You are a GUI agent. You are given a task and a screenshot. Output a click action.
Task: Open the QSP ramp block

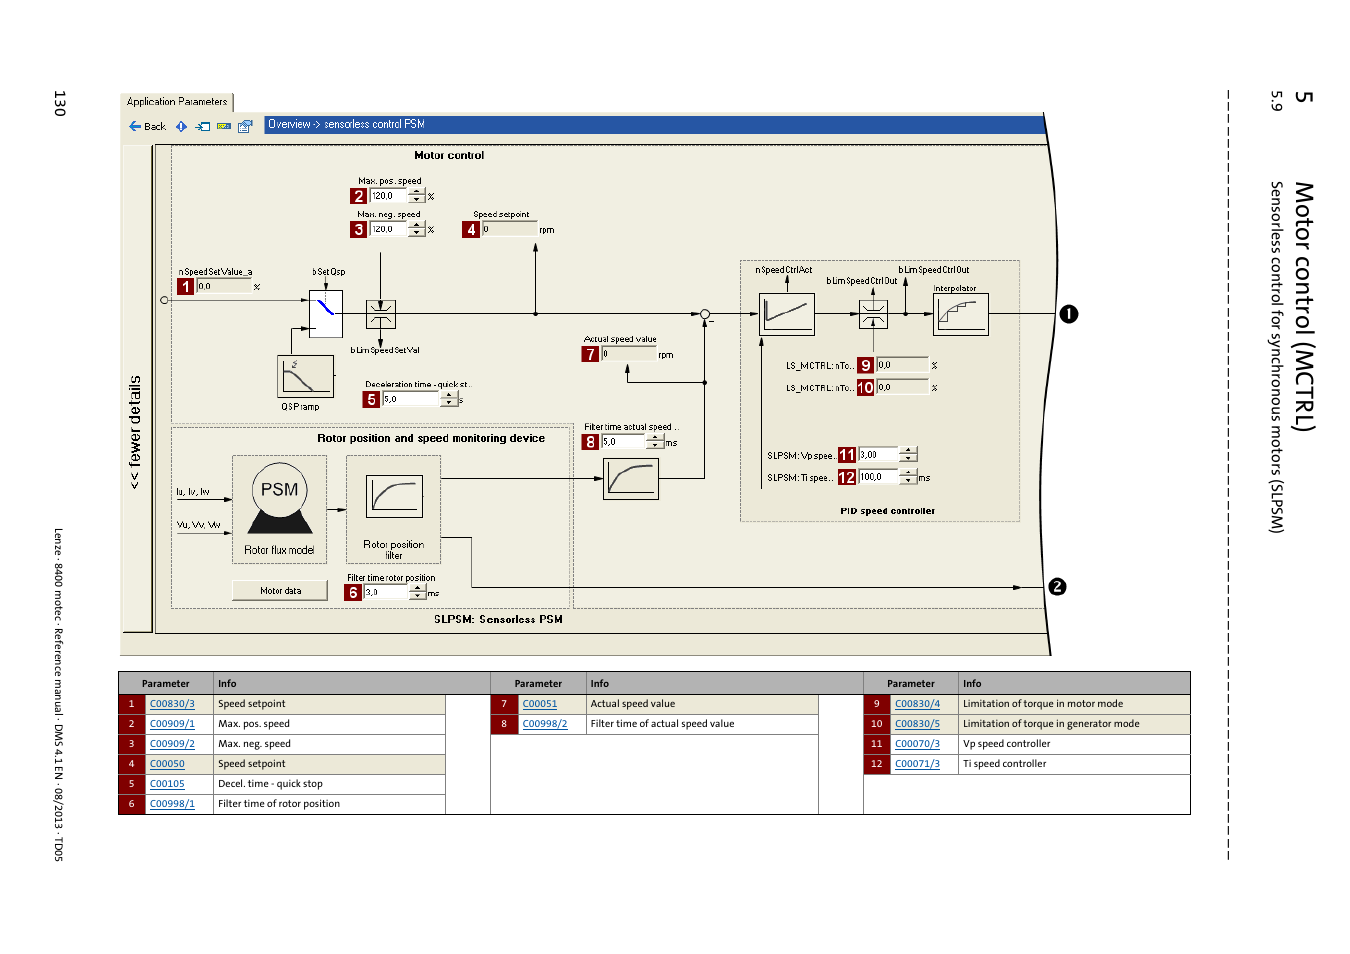click(x=305, y=376)
